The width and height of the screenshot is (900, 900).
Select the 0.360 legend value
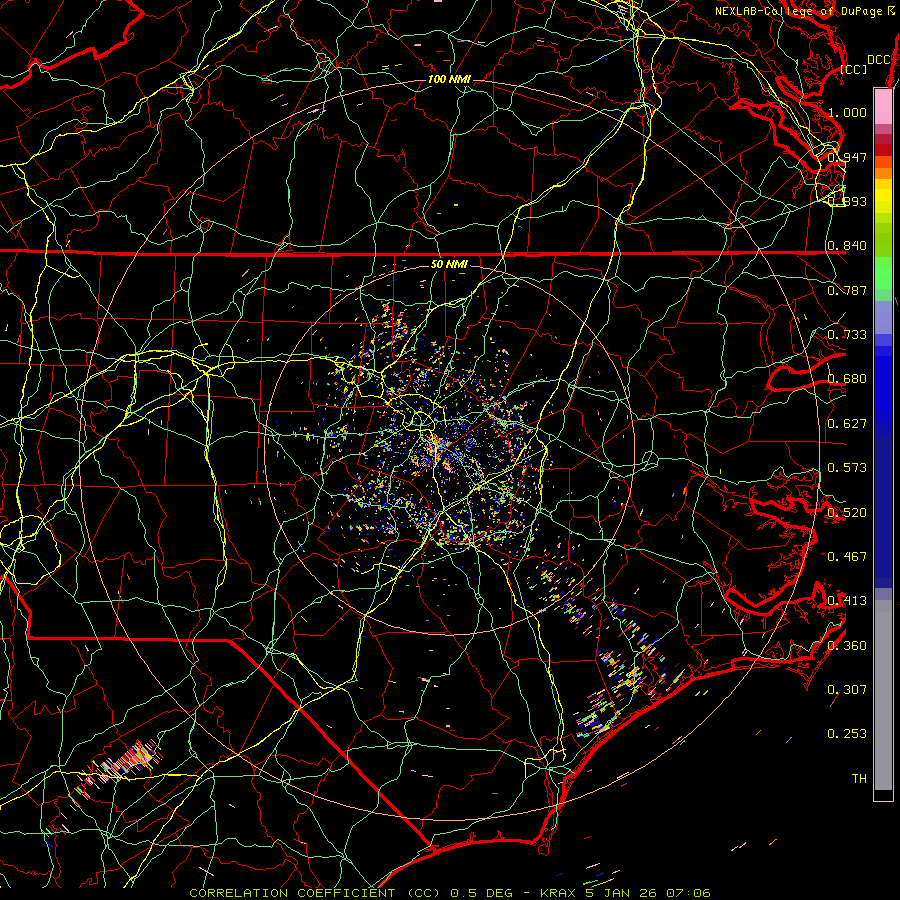[x=847, y=646]
